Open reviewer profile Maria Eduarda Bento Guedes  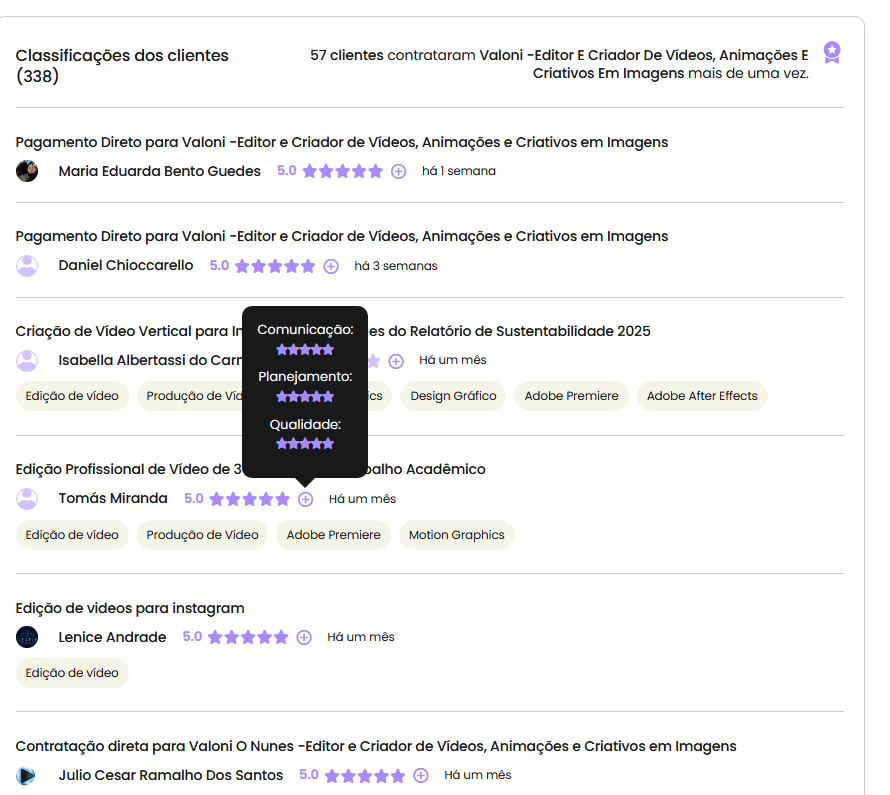tap(159, 171)
